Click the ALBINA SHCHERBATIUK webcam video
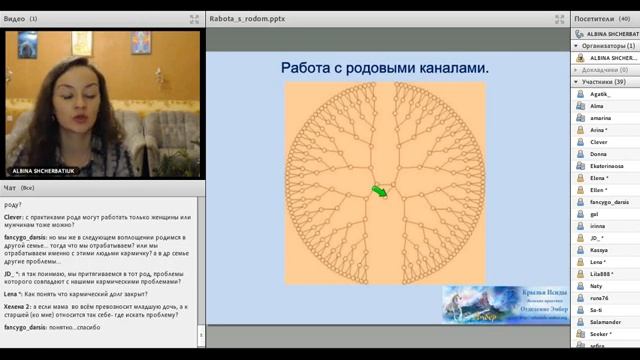The image size is (640, 360). pyautogui.click(x=102, y=104)
